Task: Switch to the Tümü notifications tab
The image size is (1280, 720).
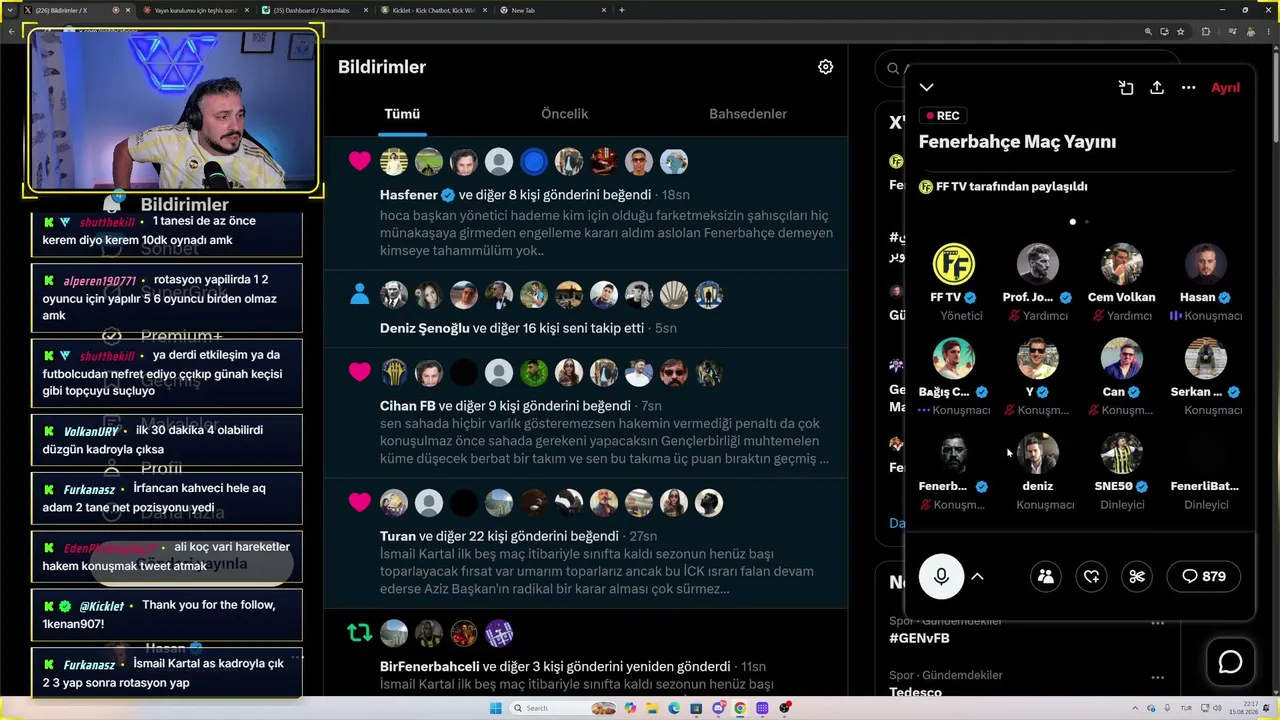Action: click(402, 114)
